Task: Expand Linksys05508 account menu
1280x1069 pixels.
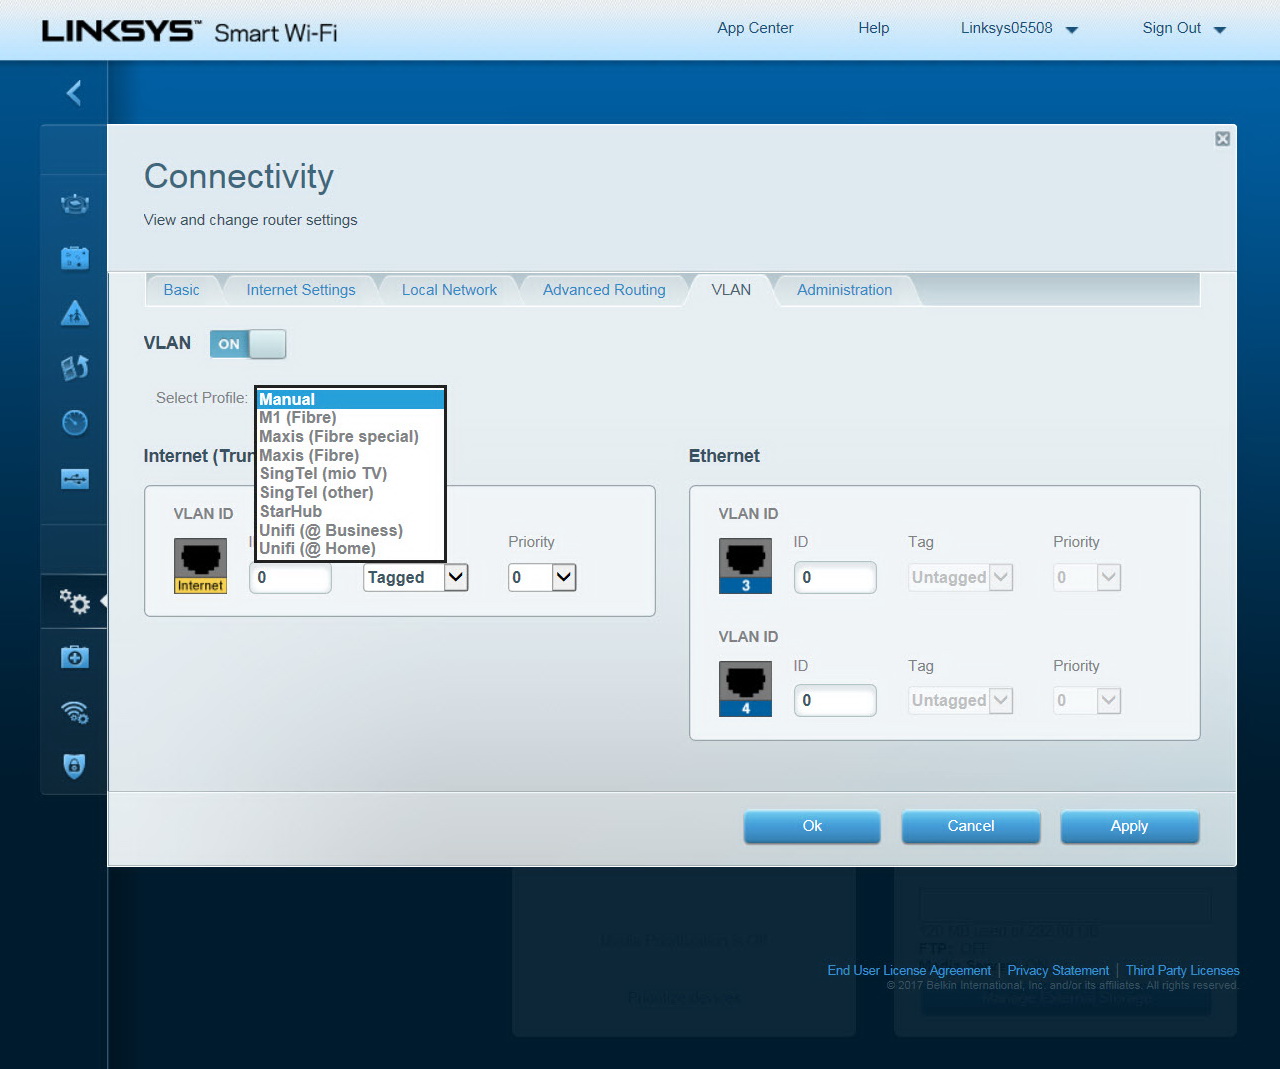Action: (1019, 28)
